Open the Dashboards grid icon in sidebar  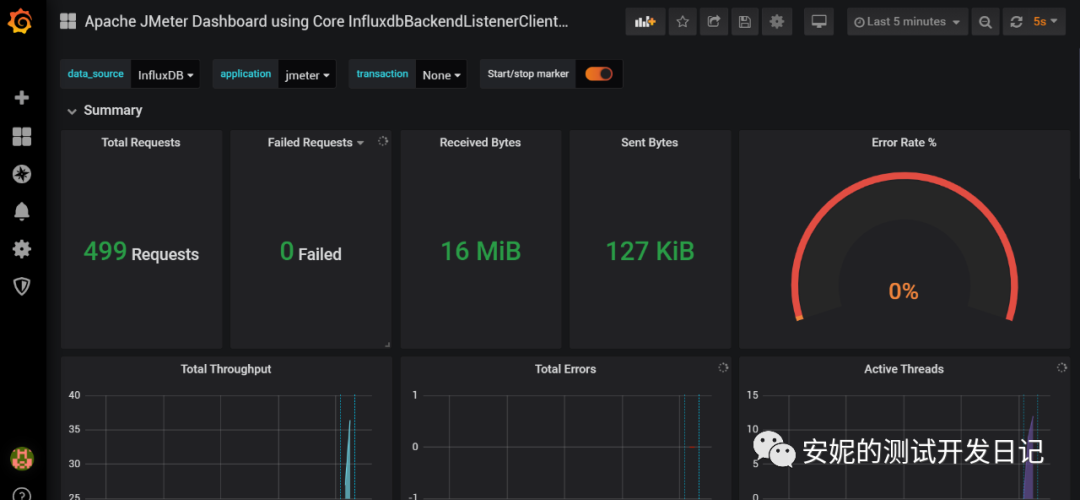(x=22, y=136)
